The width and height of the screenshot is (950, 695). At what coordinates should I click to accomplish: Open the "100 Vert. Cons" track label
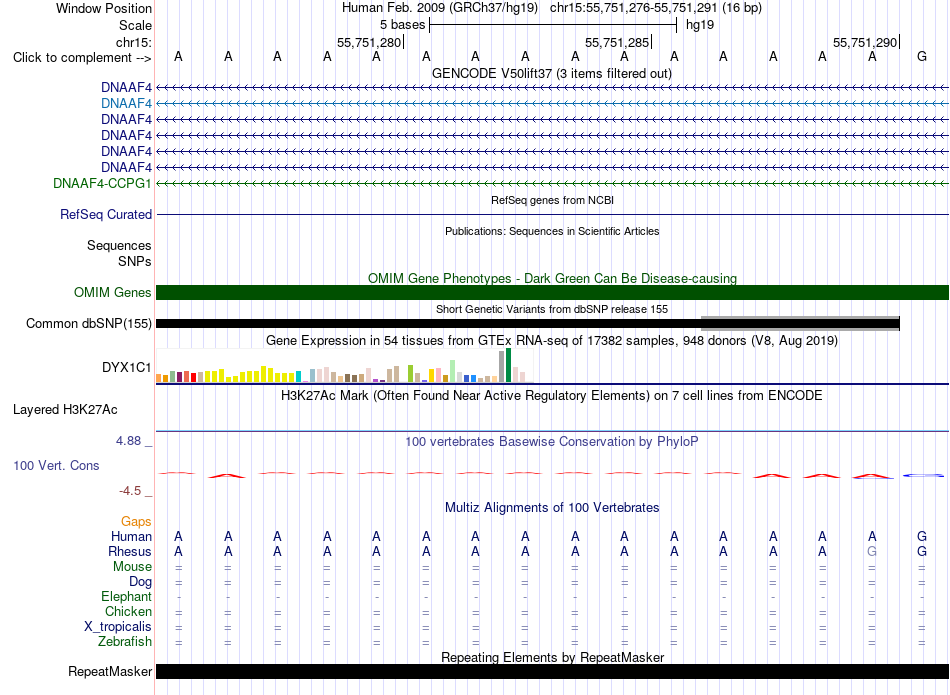coord(56,465)
